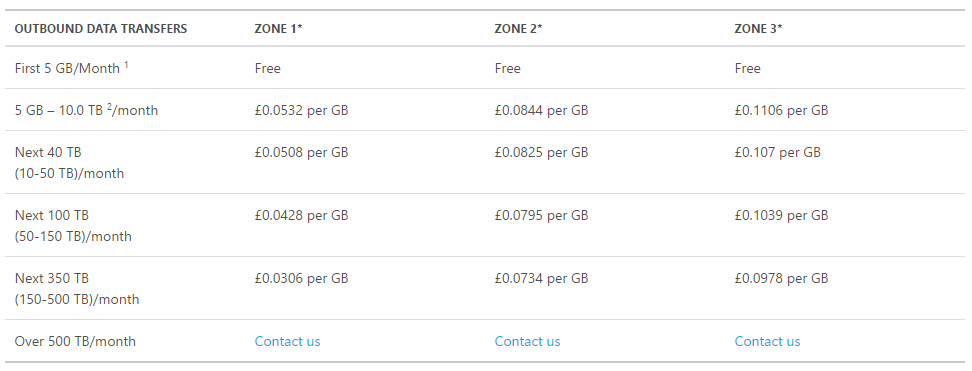This screenshot has height=371, width=972.
Task: Click the Free cell under Zone 2
Action: [507, 68]
